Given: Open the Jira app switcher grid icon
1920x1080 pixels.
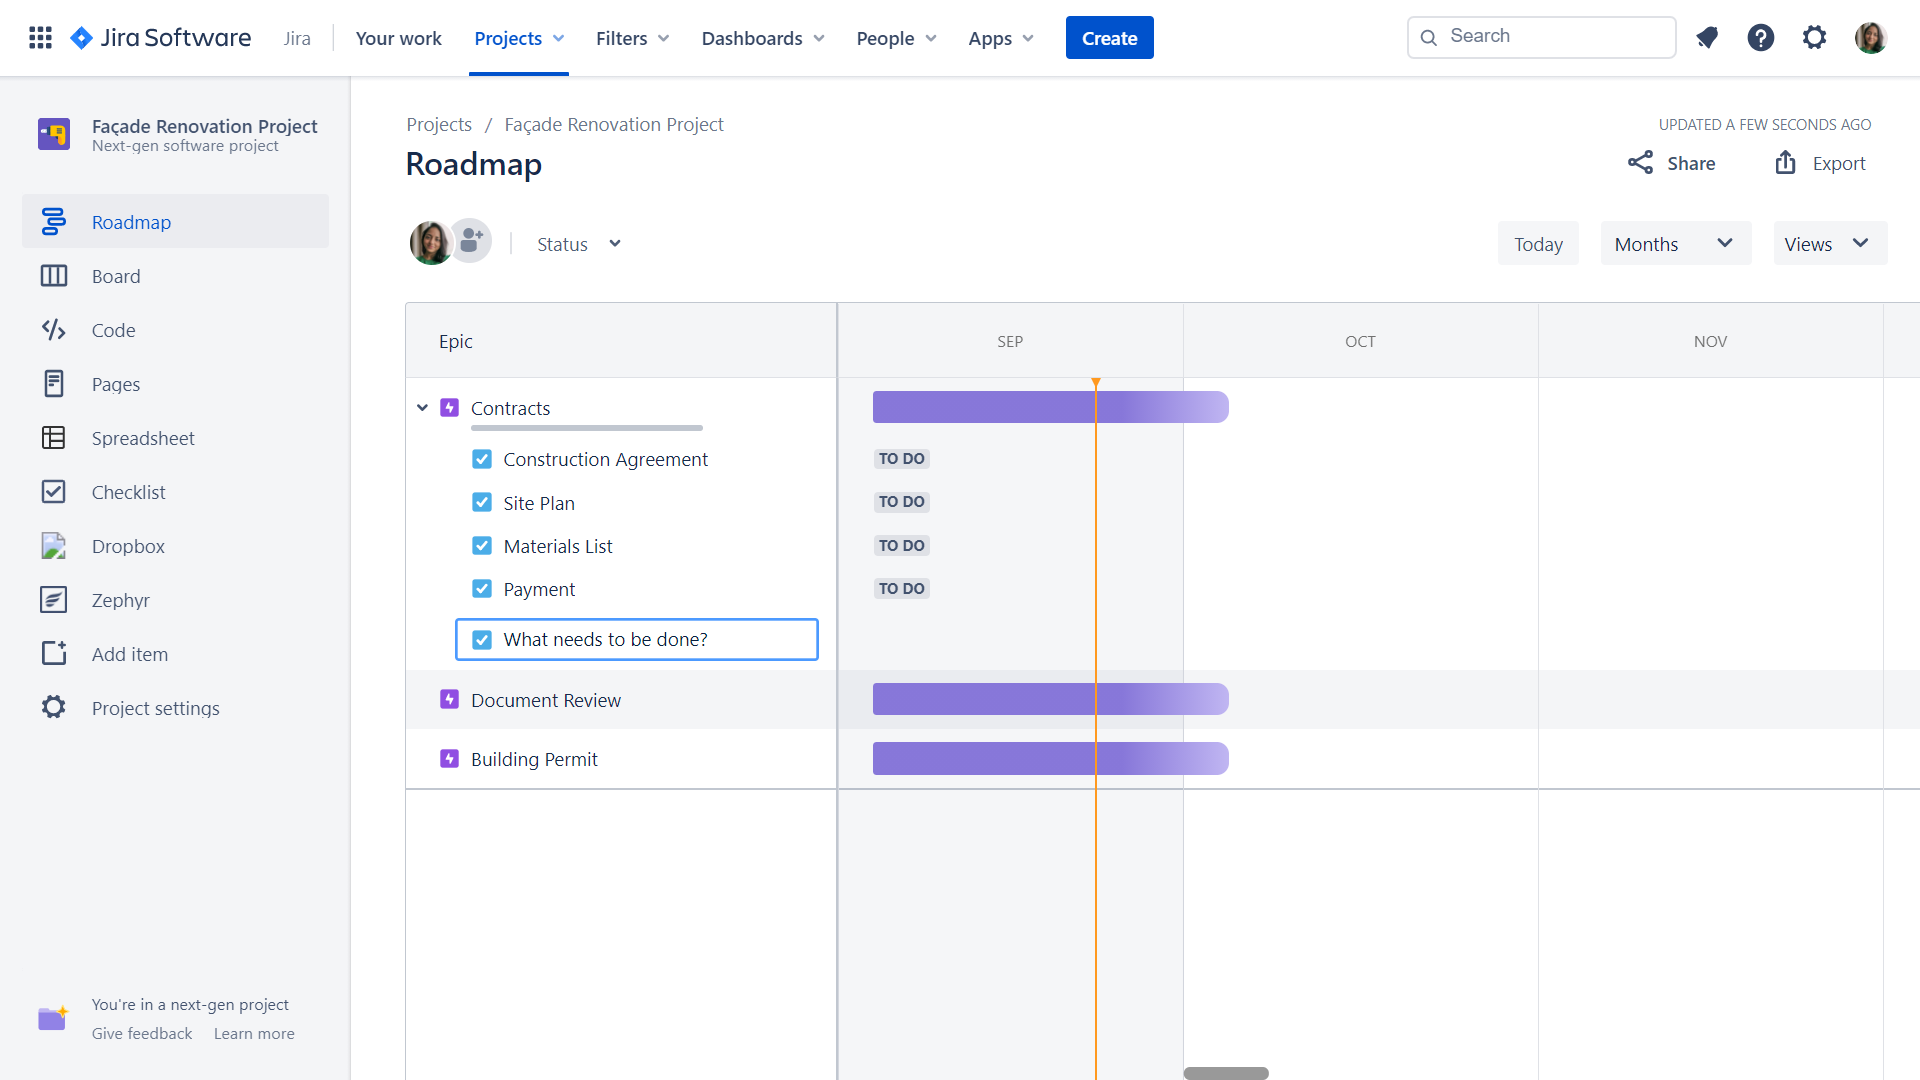Looking at the screenshot, I should coord(40,37).
